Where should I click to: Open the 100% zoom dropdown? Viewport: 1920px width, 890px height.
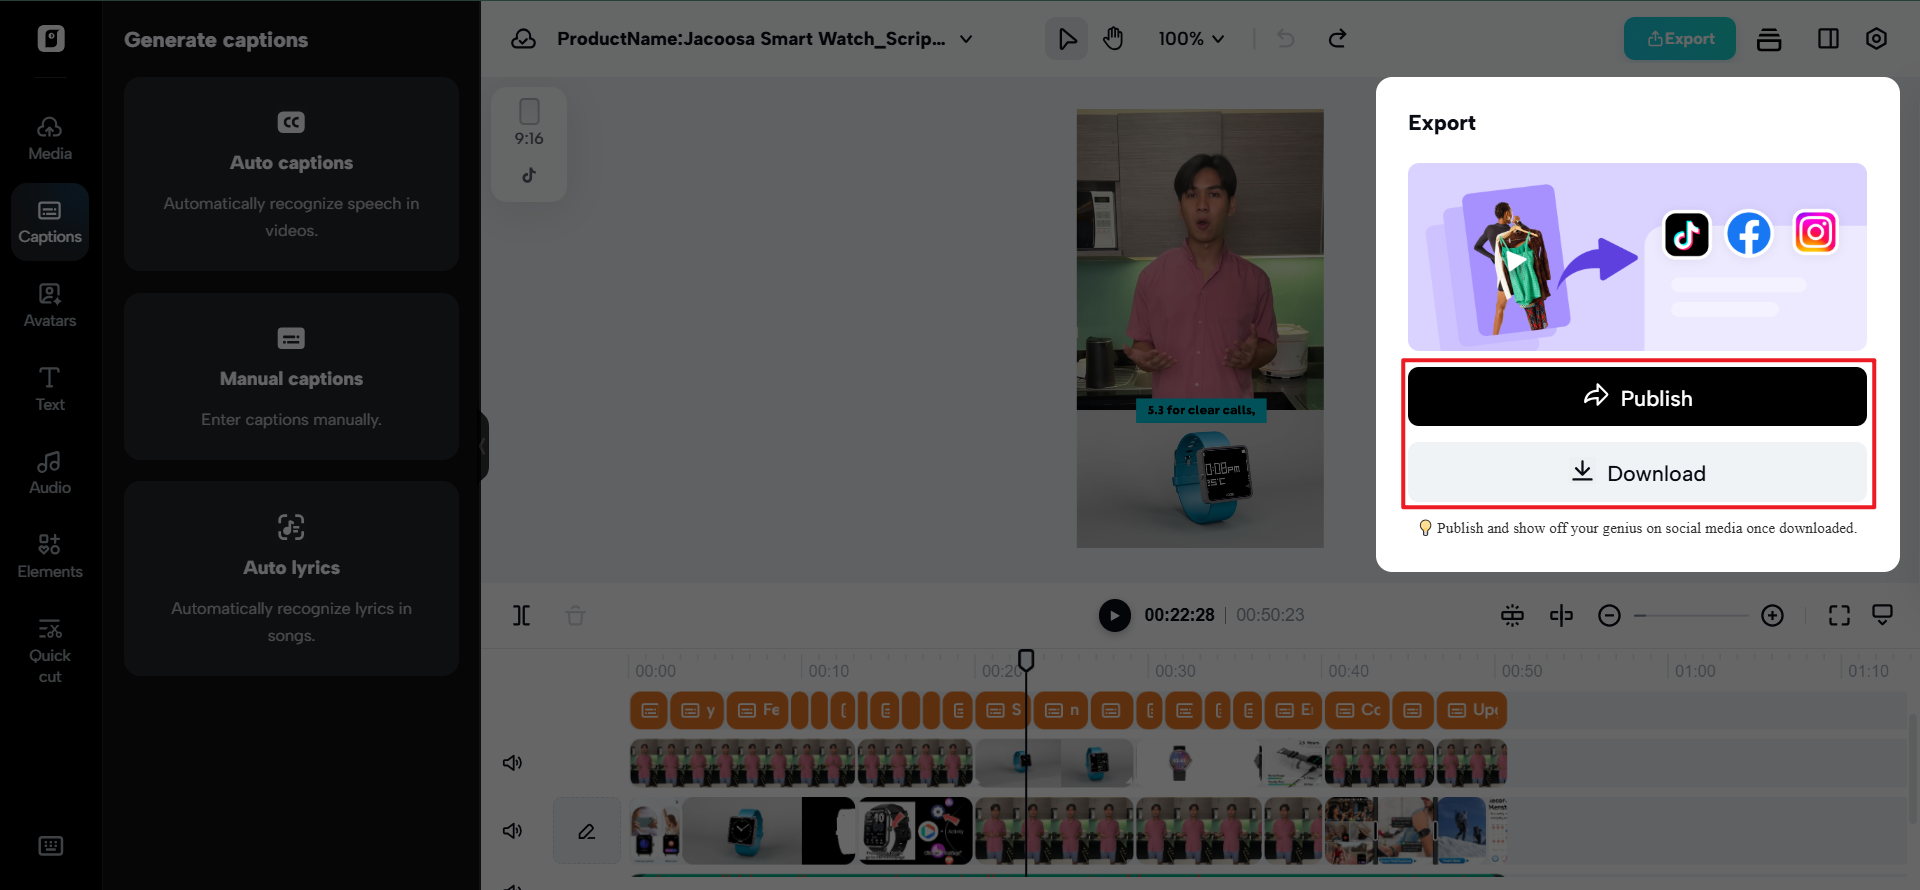(1191, 39)
